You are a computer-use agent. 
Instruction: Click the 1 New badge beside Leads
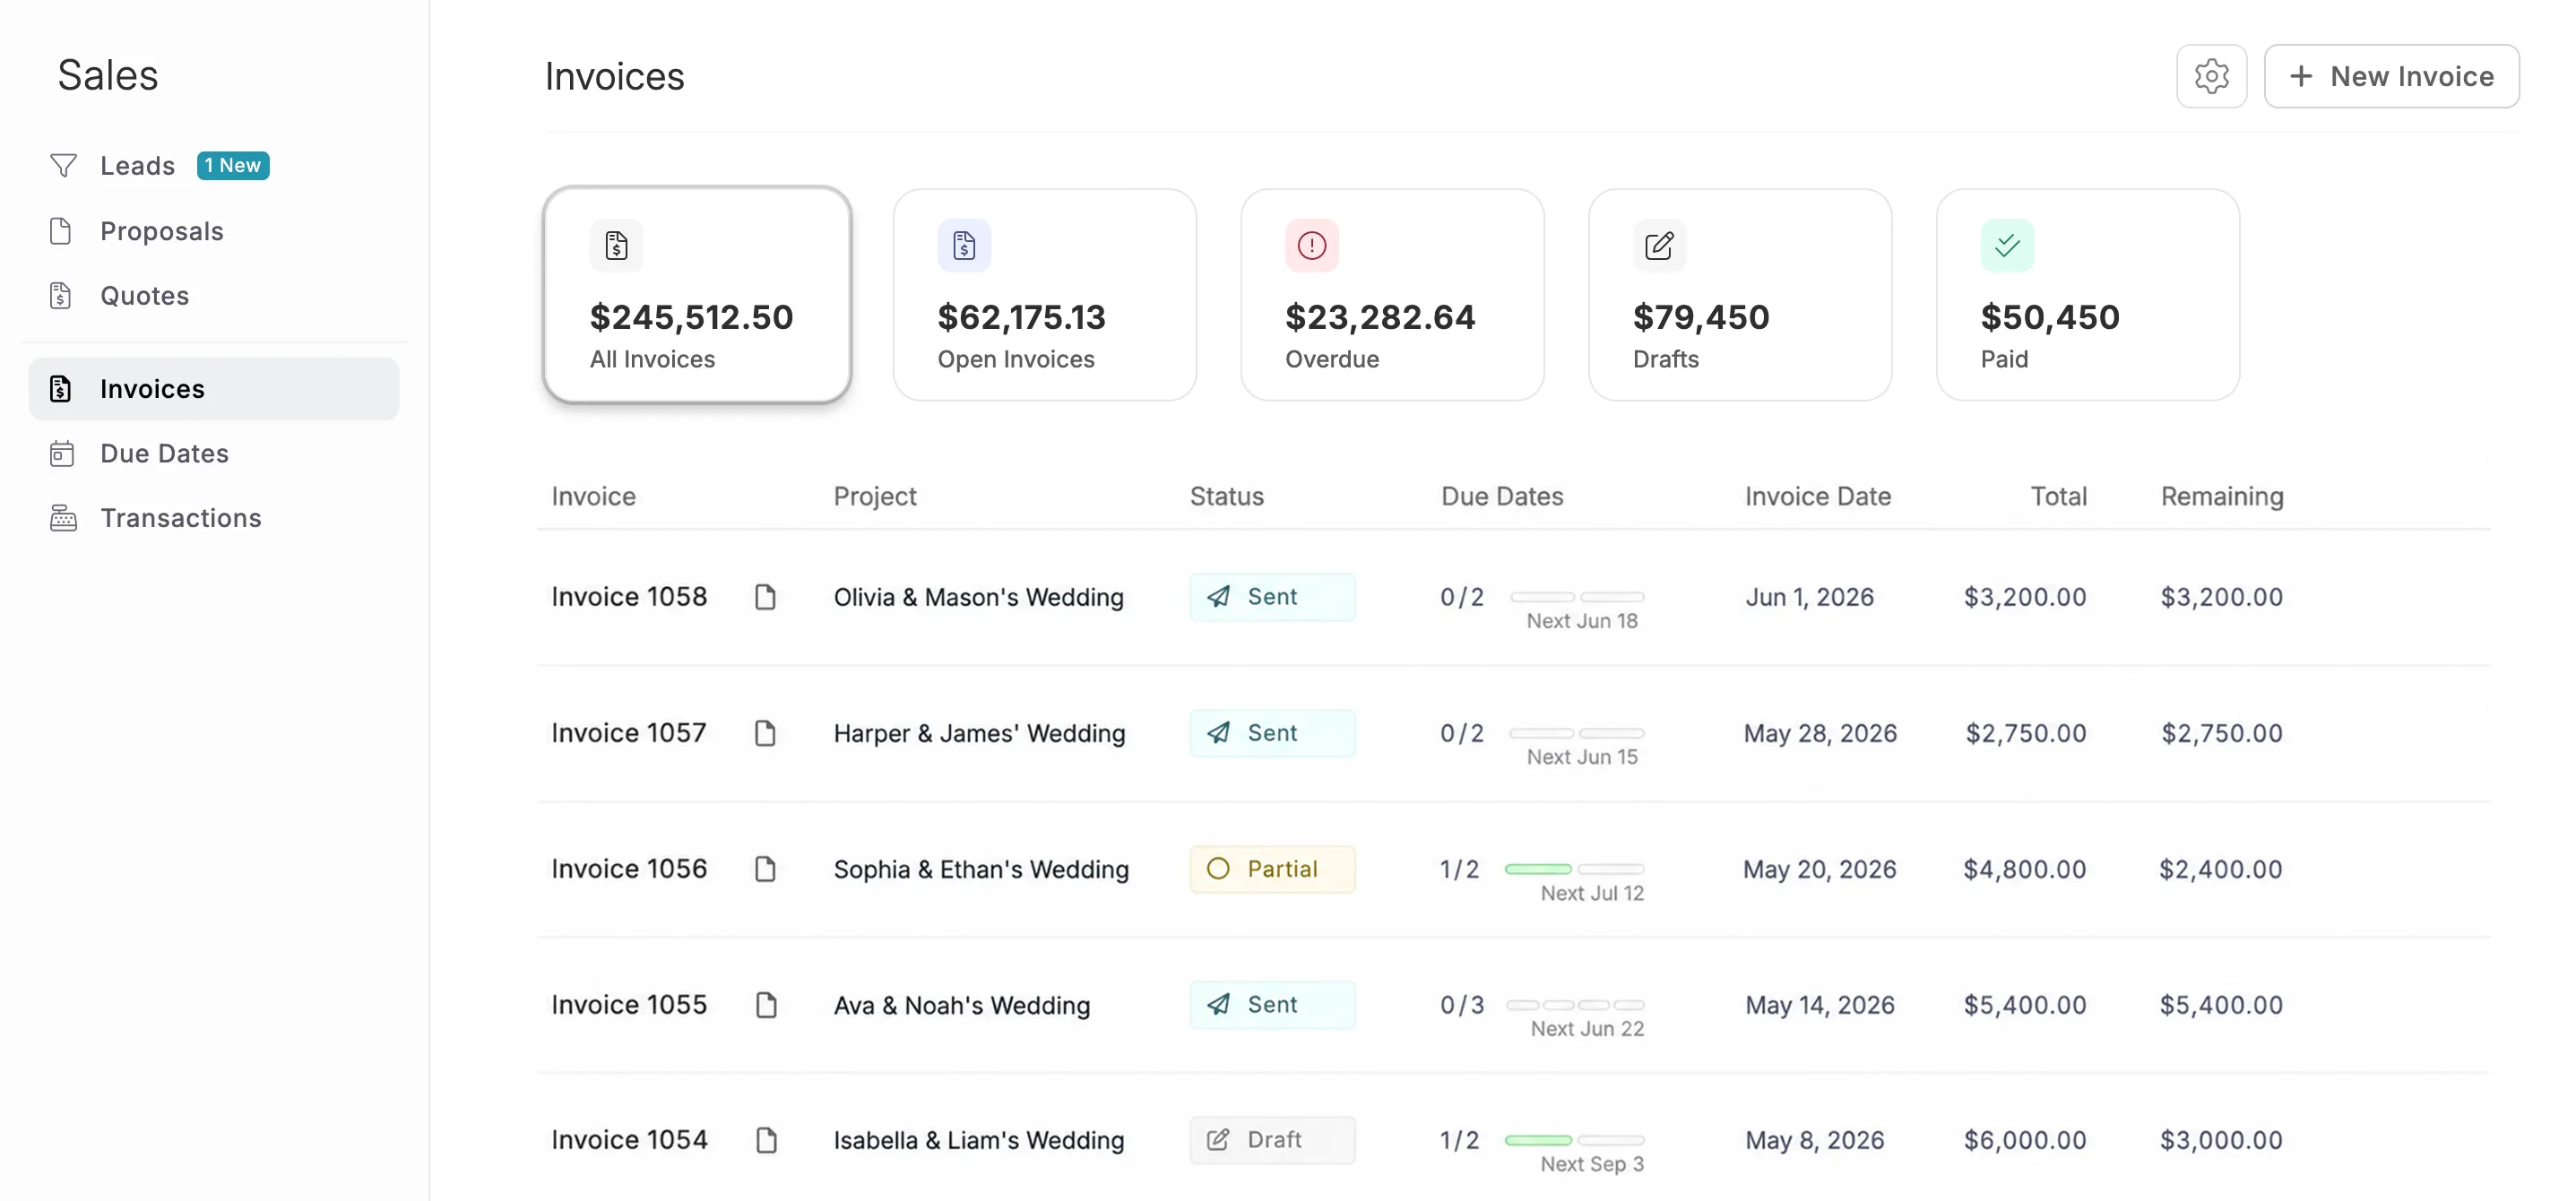tap(233, 165)
